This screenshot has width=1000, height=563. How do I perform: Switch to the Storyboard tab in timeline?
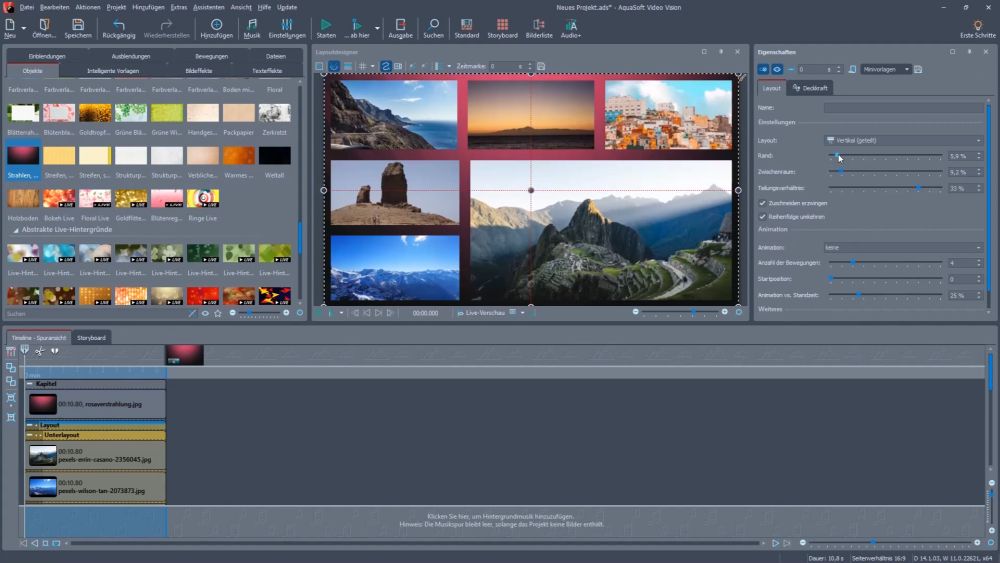[x=91, y=338]
